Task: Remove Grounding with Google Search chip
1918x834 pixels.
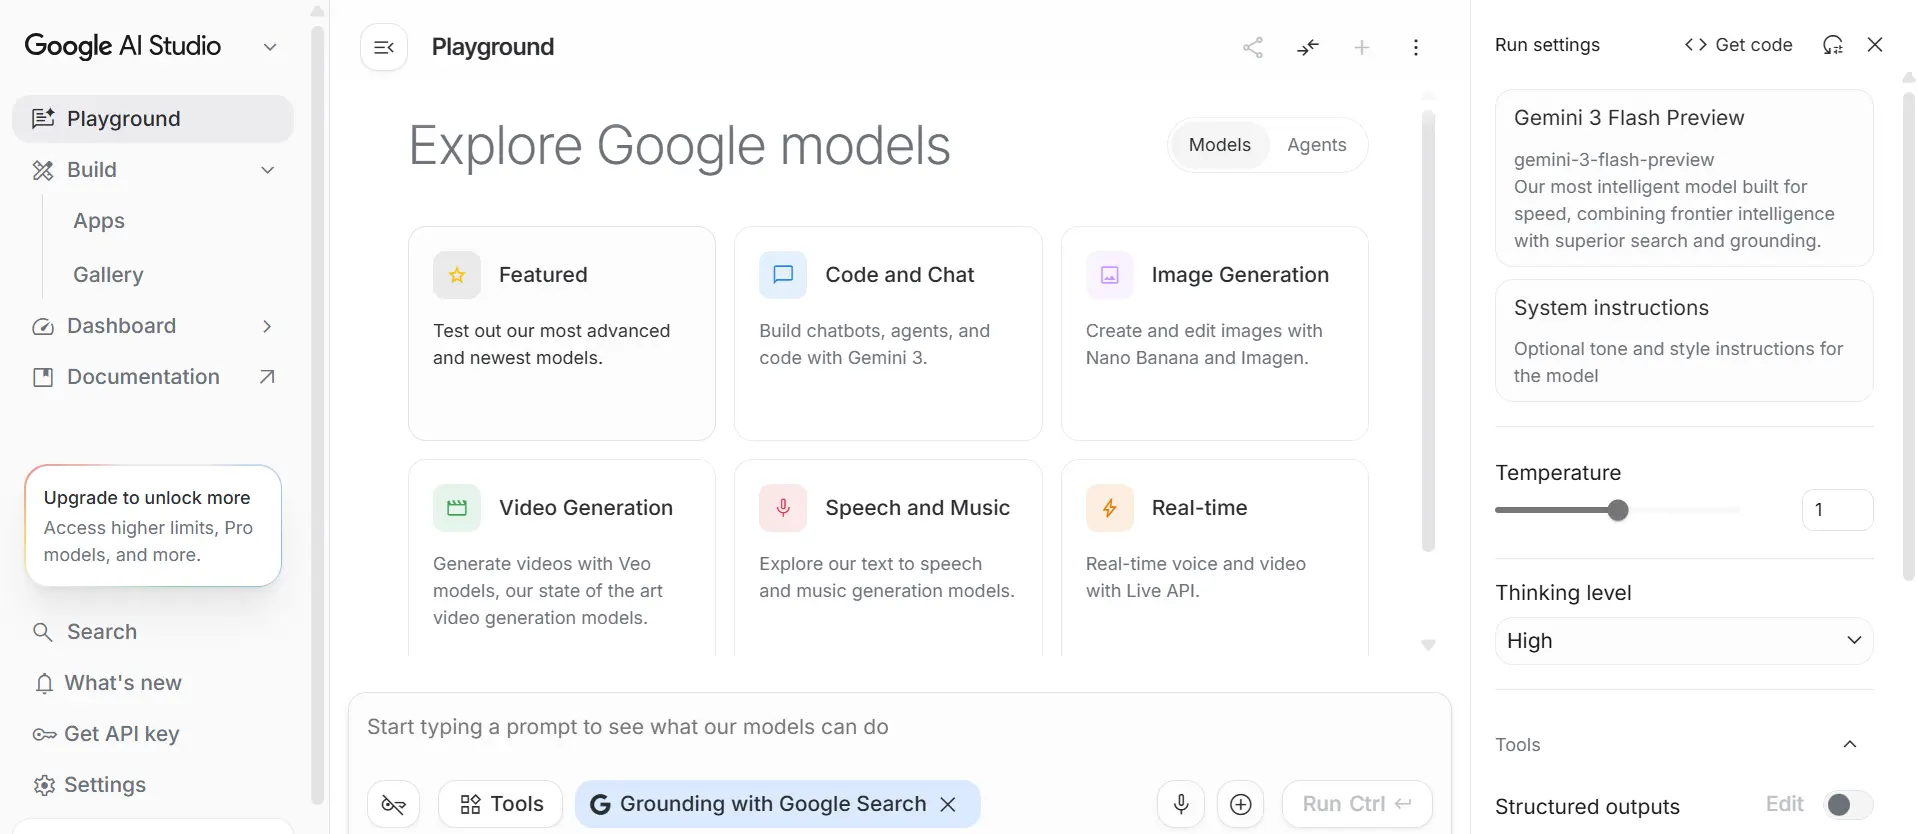Action: click(948, 804)
